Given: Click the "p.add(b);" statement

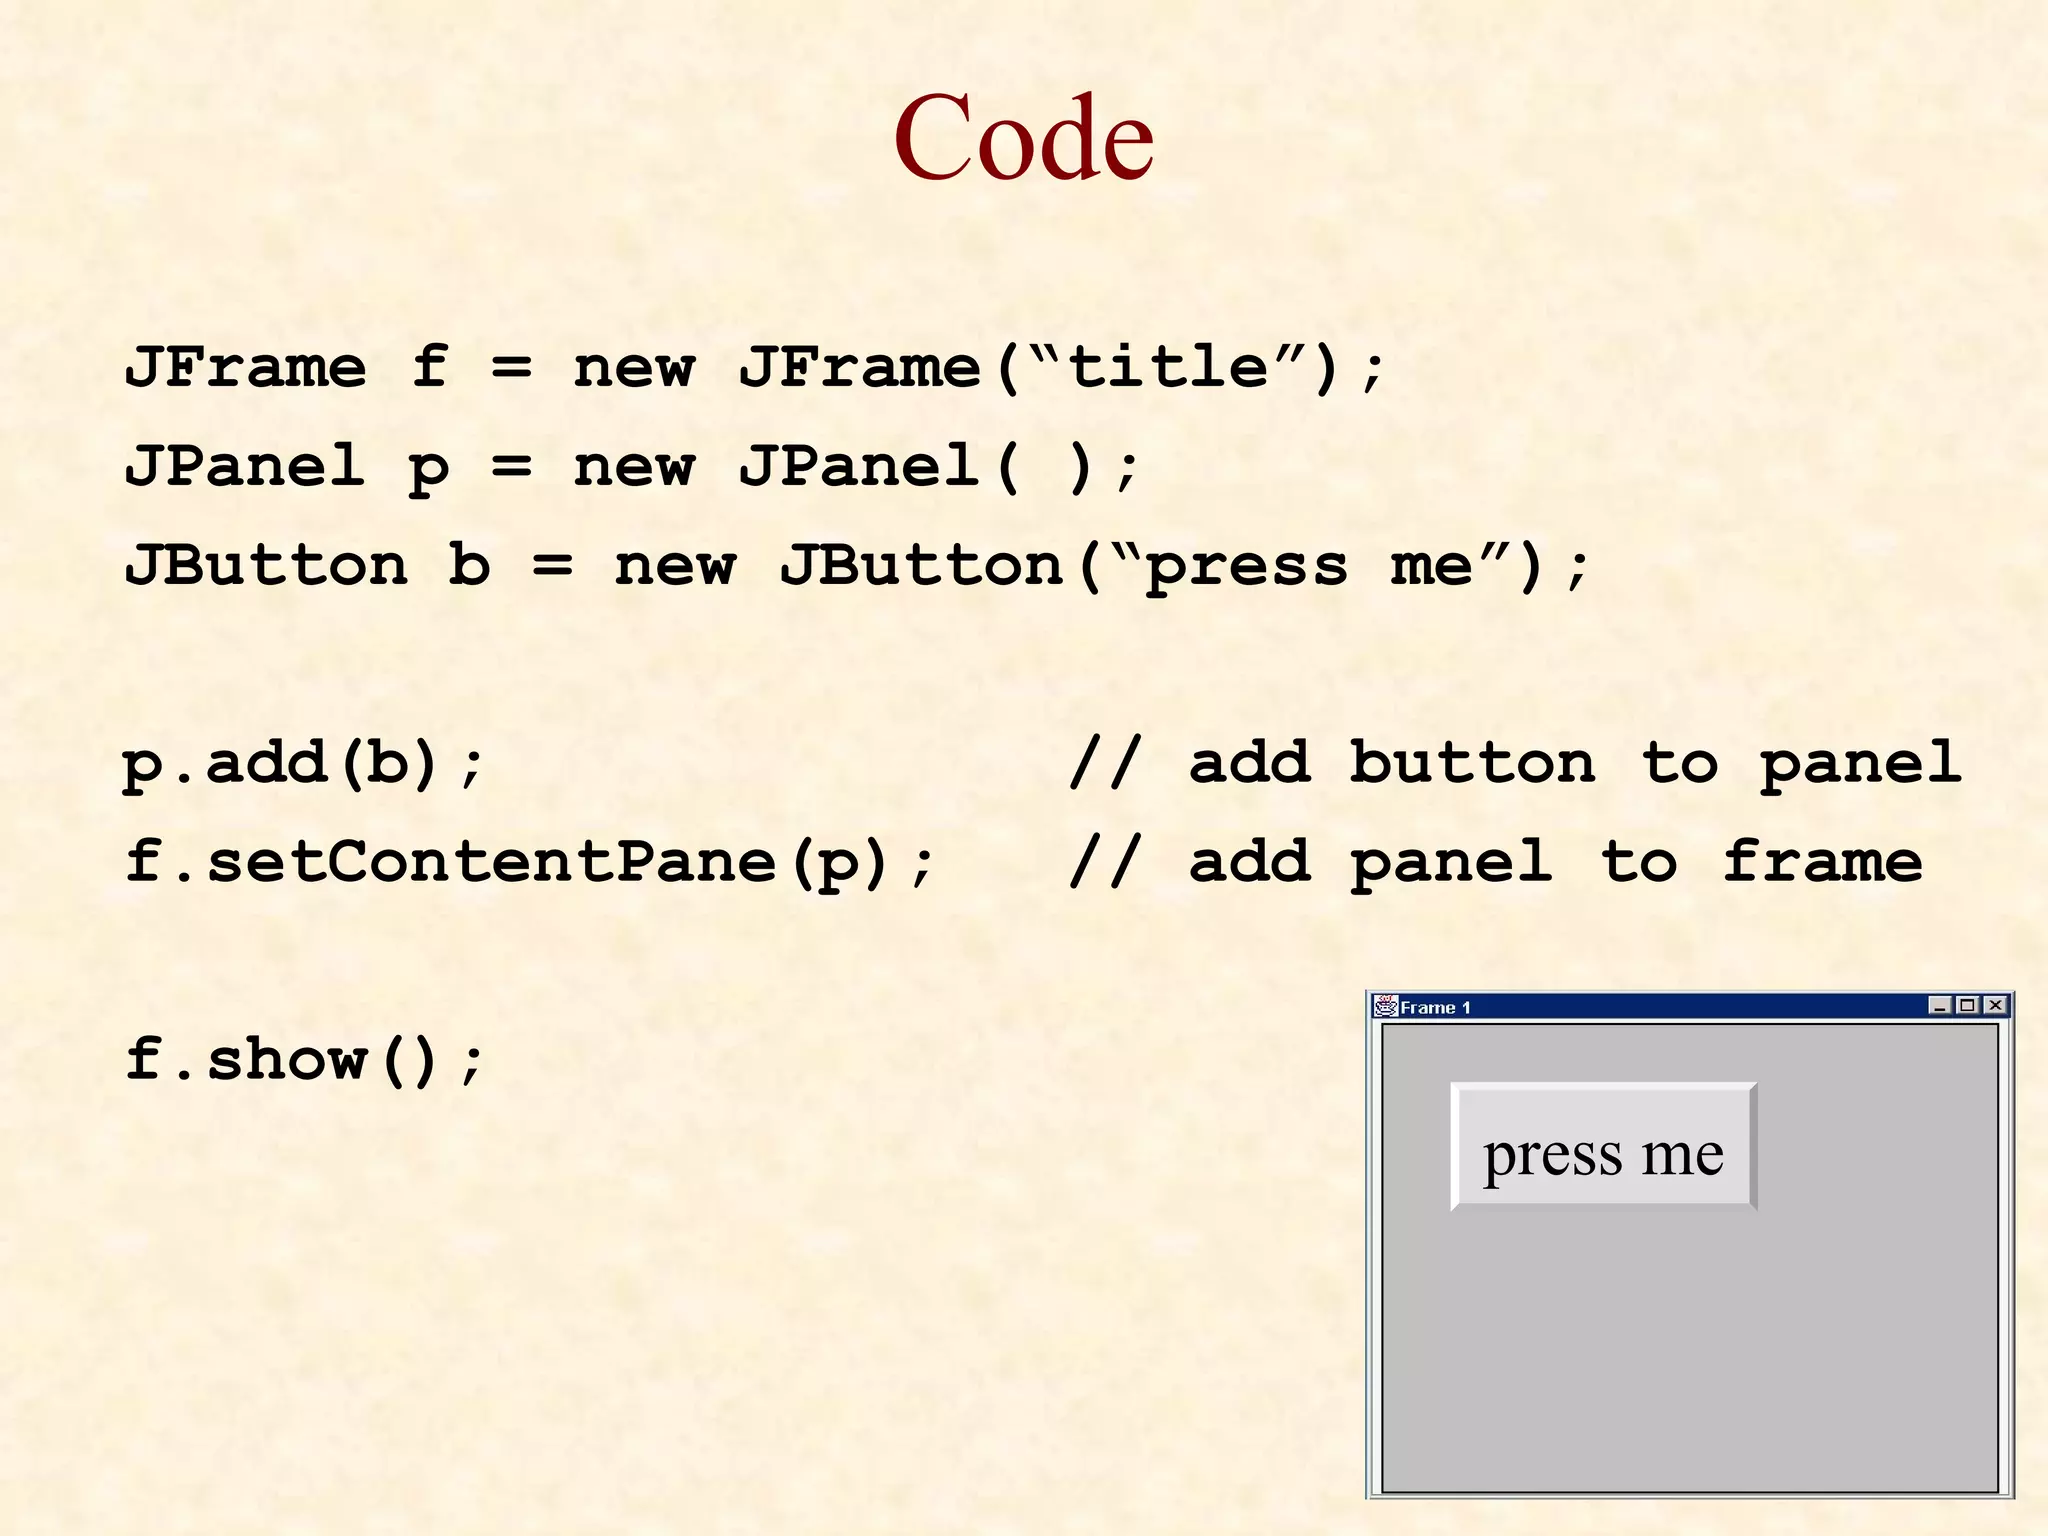Looking at the screenshot, I should click(303, 765).
